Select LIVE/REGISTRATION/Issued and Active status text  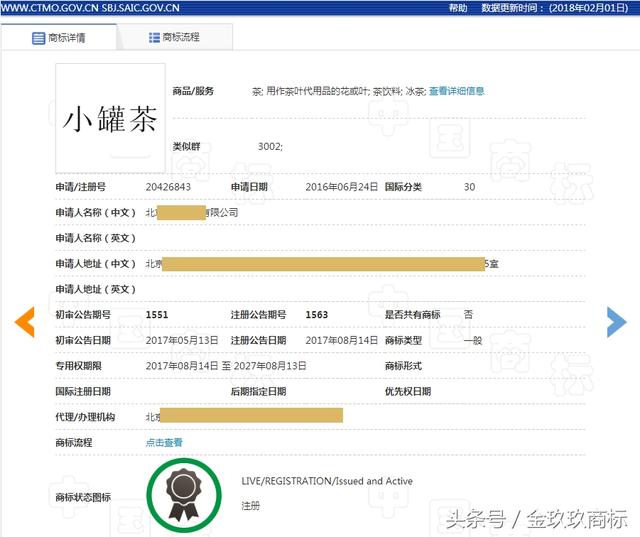click(x=327, y=481)
